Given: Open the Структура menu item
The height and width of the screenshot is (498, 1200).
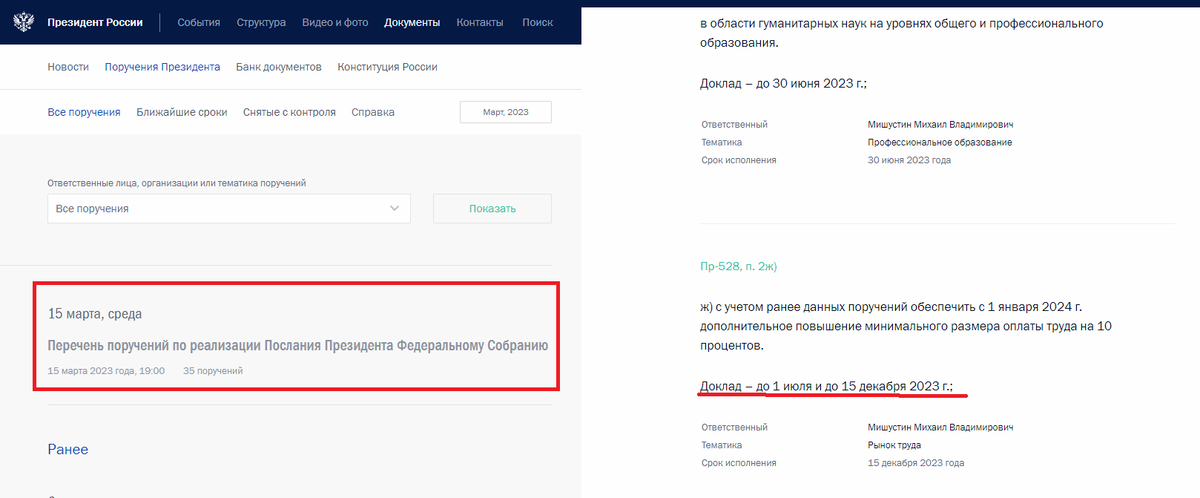Looking at the screenshot, I should [261, 22].
